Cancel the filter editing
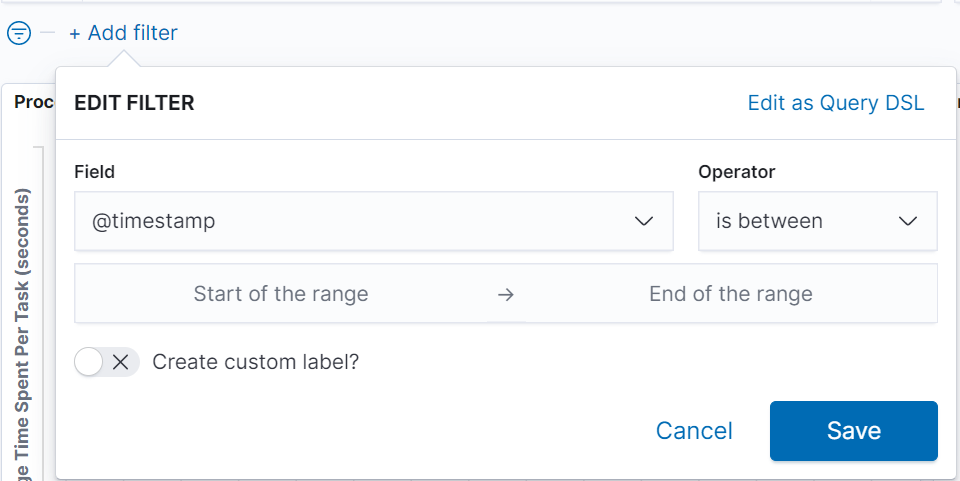 pyautogui.click(x=694, y=431)
